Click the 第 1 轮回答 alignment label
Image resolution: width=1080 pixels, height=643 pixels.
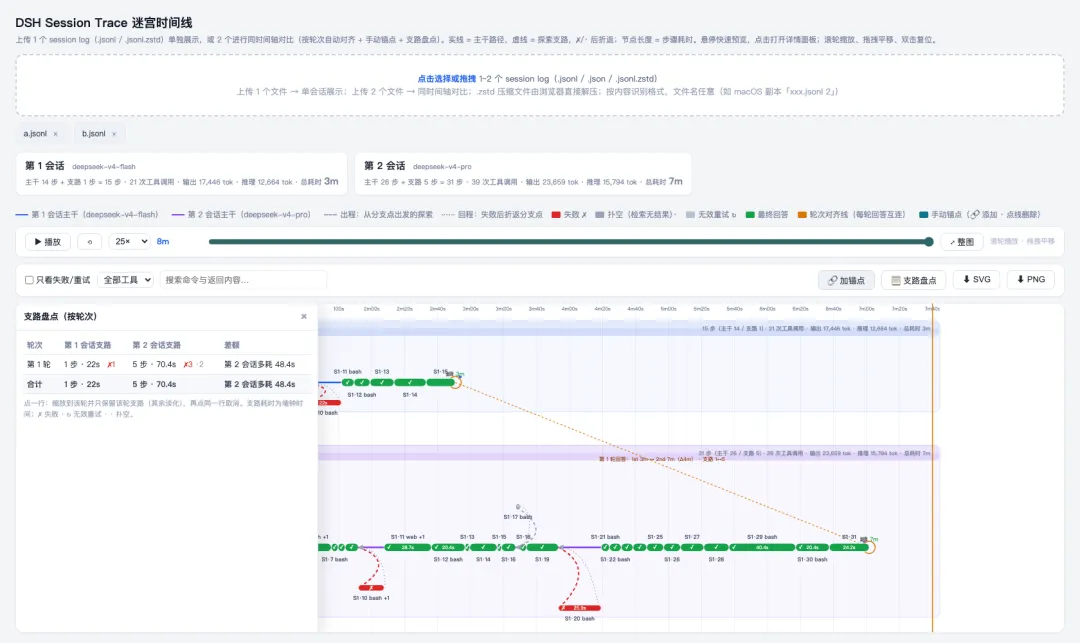point(661,459)
